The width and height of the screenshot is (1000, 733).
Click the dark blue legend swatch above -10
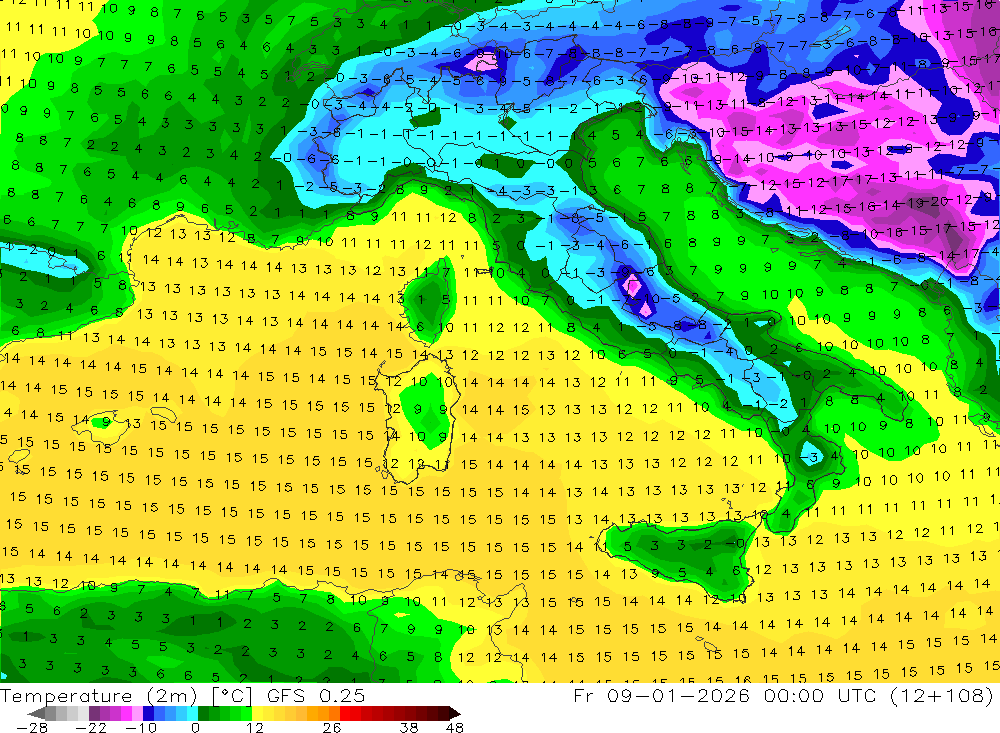(x=148, y=713)
